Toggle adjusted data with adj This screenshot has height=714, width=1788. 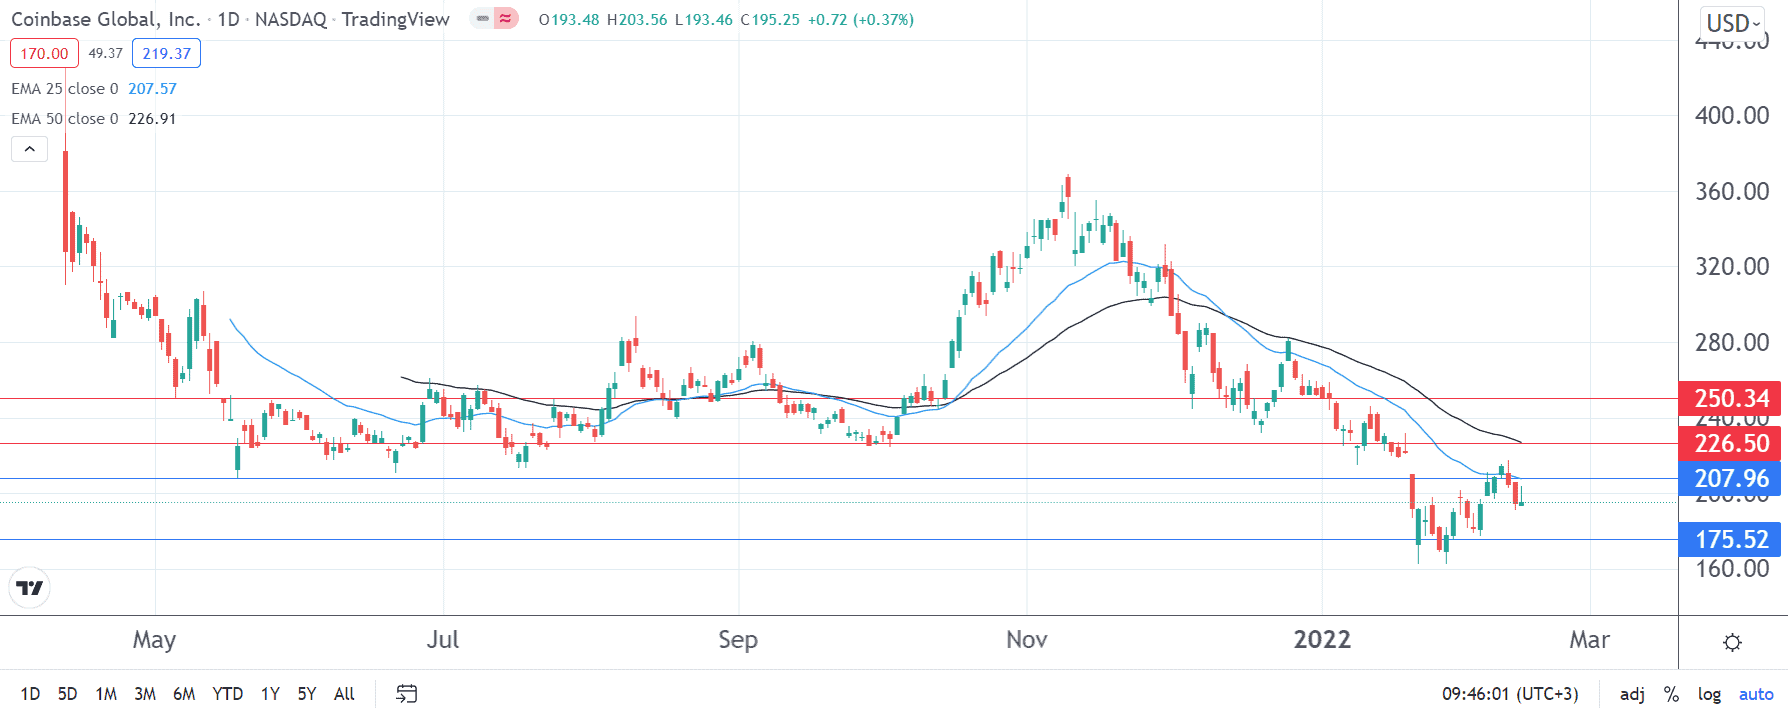click(1632, 693)
